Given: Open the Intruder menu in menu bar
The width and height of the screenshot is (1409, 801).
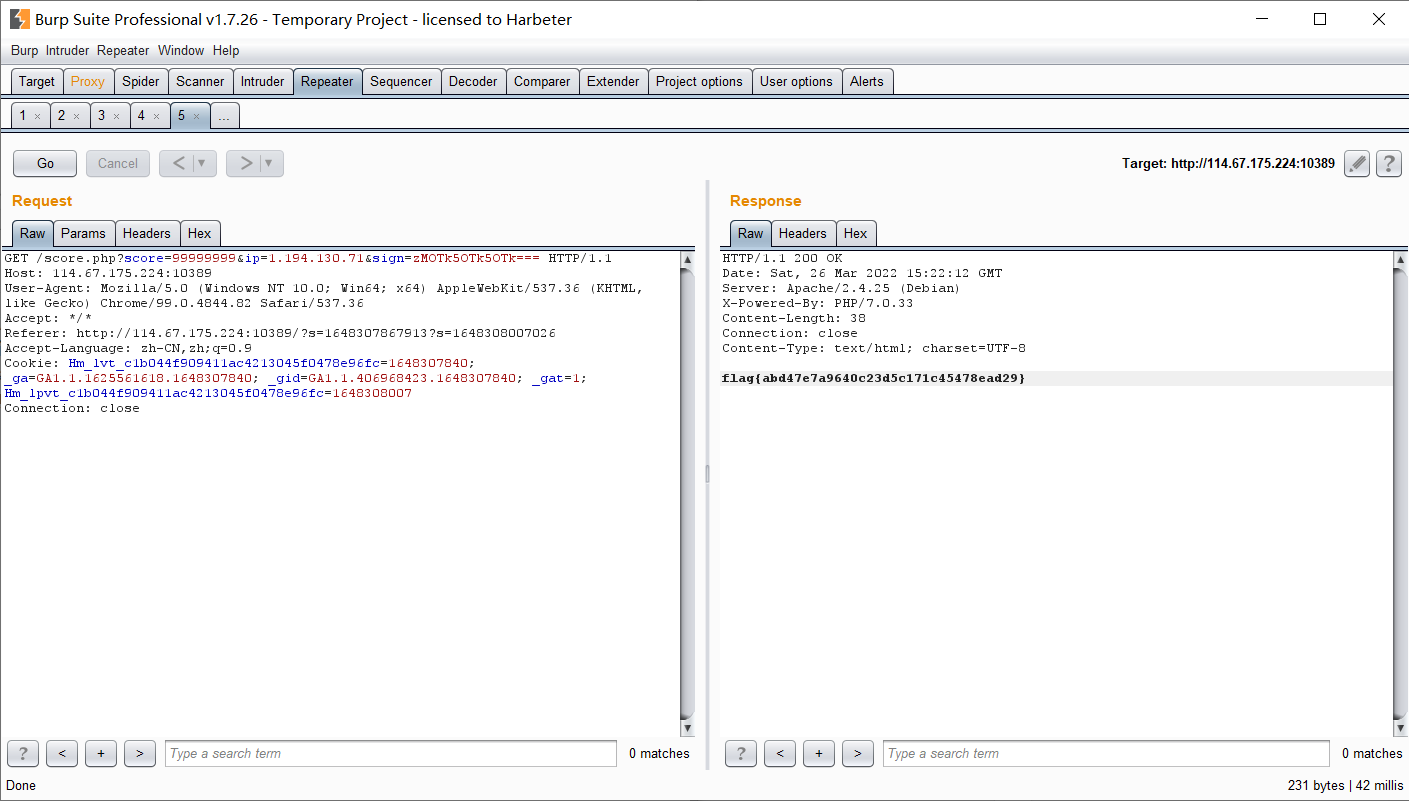Looking at the screenshot, I should coord(68,51).
